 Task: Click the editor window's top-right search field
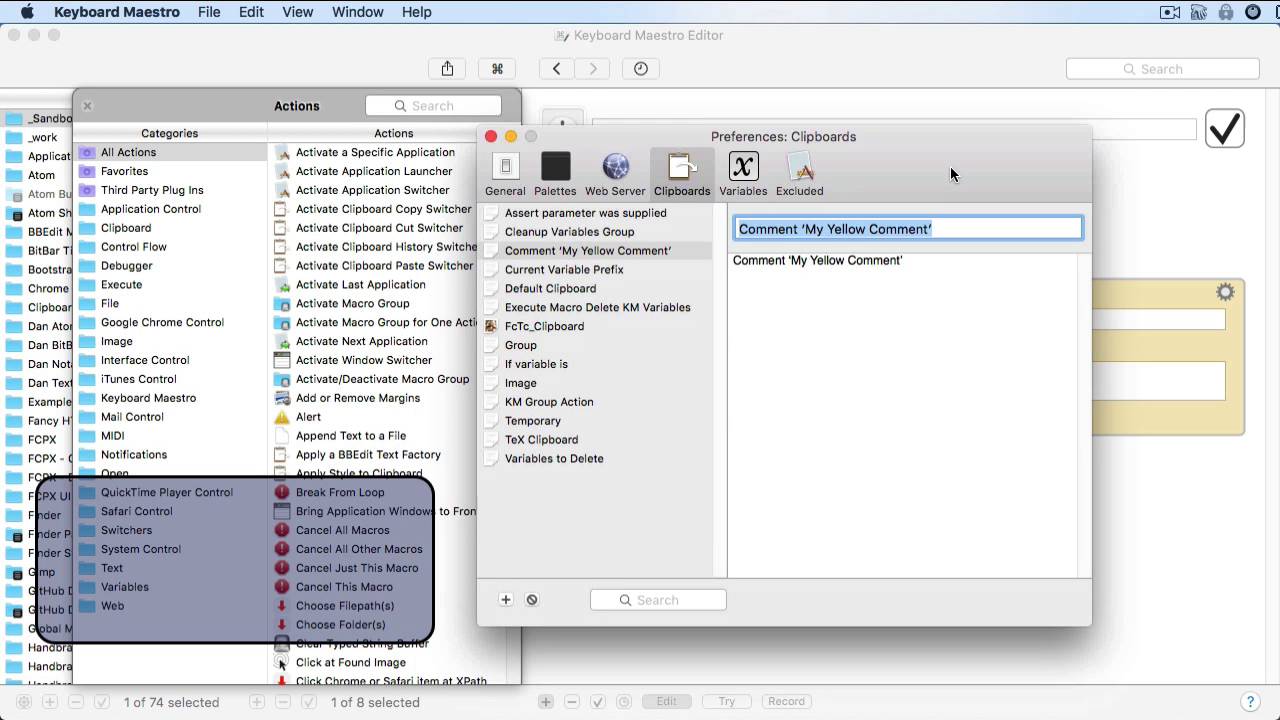1162,69
